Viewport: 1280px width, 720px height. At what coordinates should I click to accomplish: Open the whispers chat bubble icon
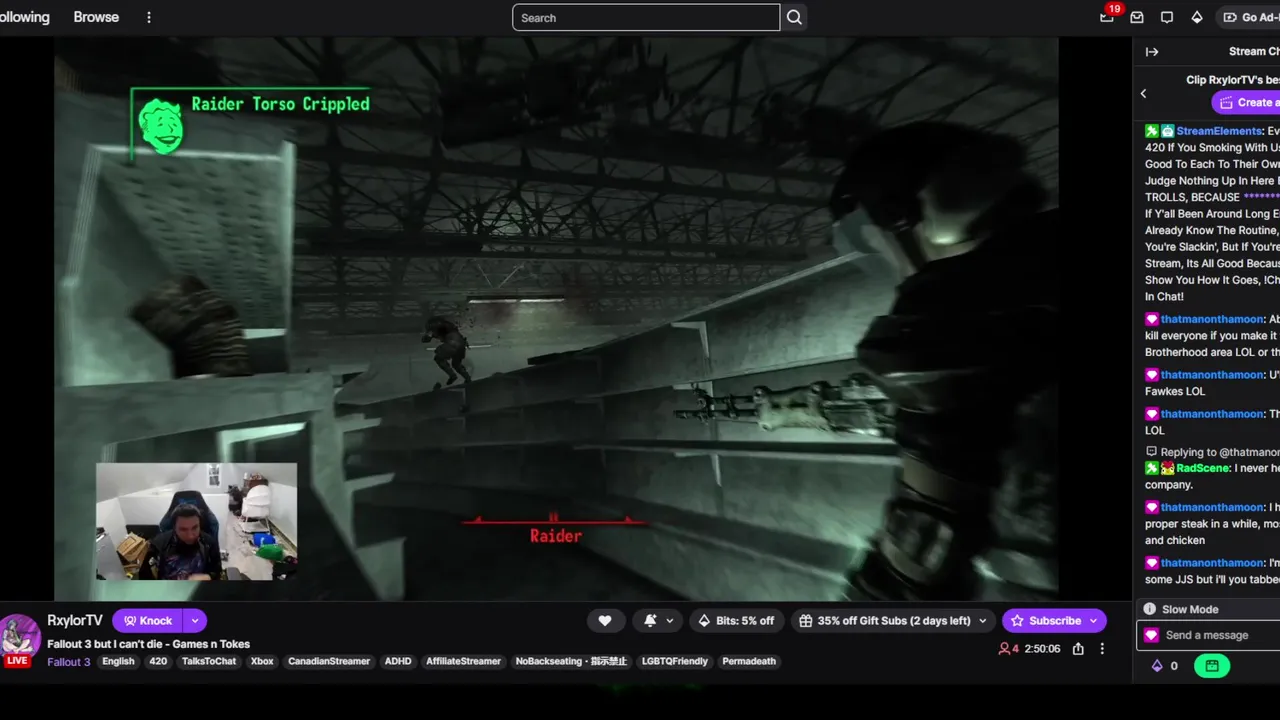1167,17
